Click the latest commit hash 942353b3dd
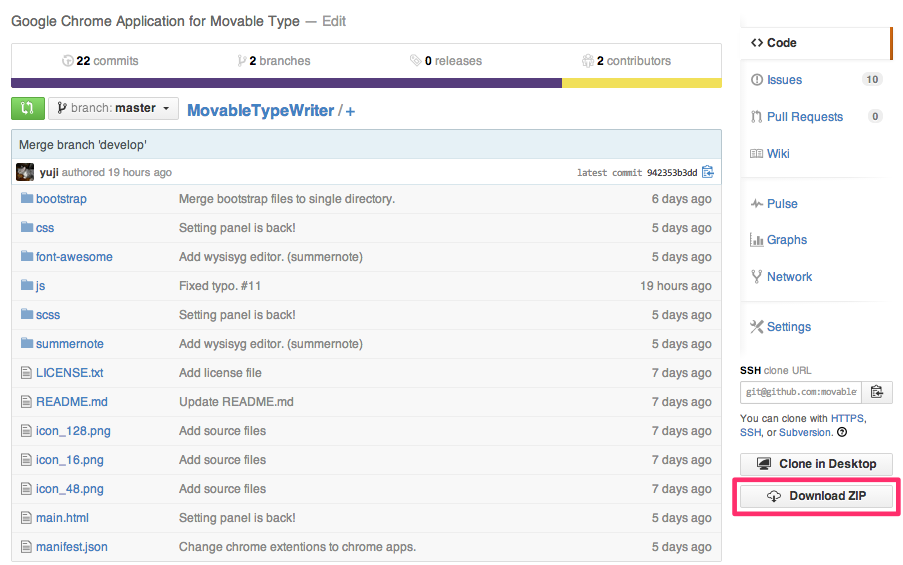Image resolution: width=903 pixels, height=565 pixels. point(671,173)
